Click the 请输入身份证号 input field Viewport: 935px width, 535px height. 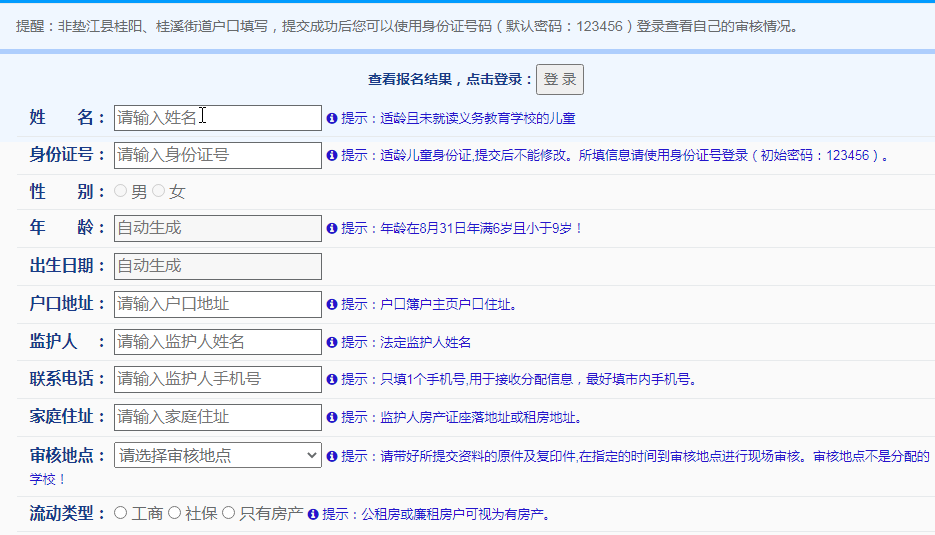[218, 155]
